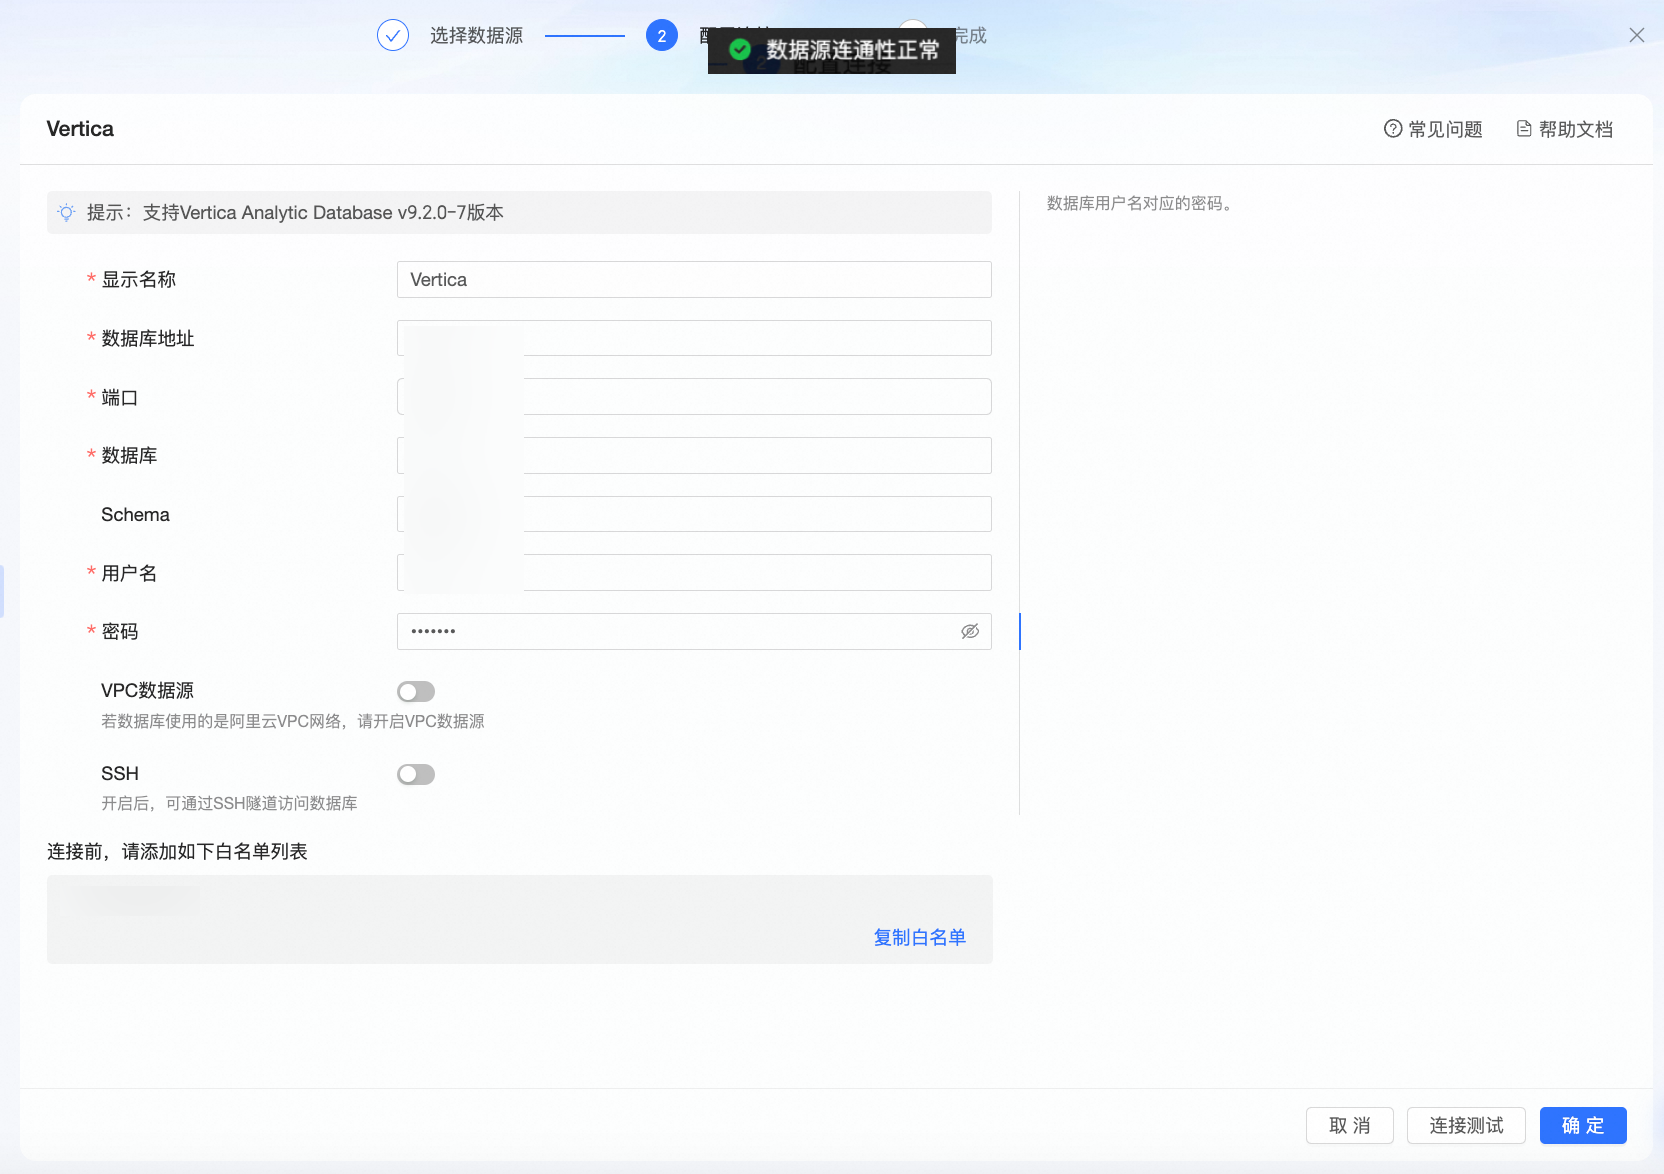
Task: Click the VPC数据源 label
Action: [x=147, y=690]
